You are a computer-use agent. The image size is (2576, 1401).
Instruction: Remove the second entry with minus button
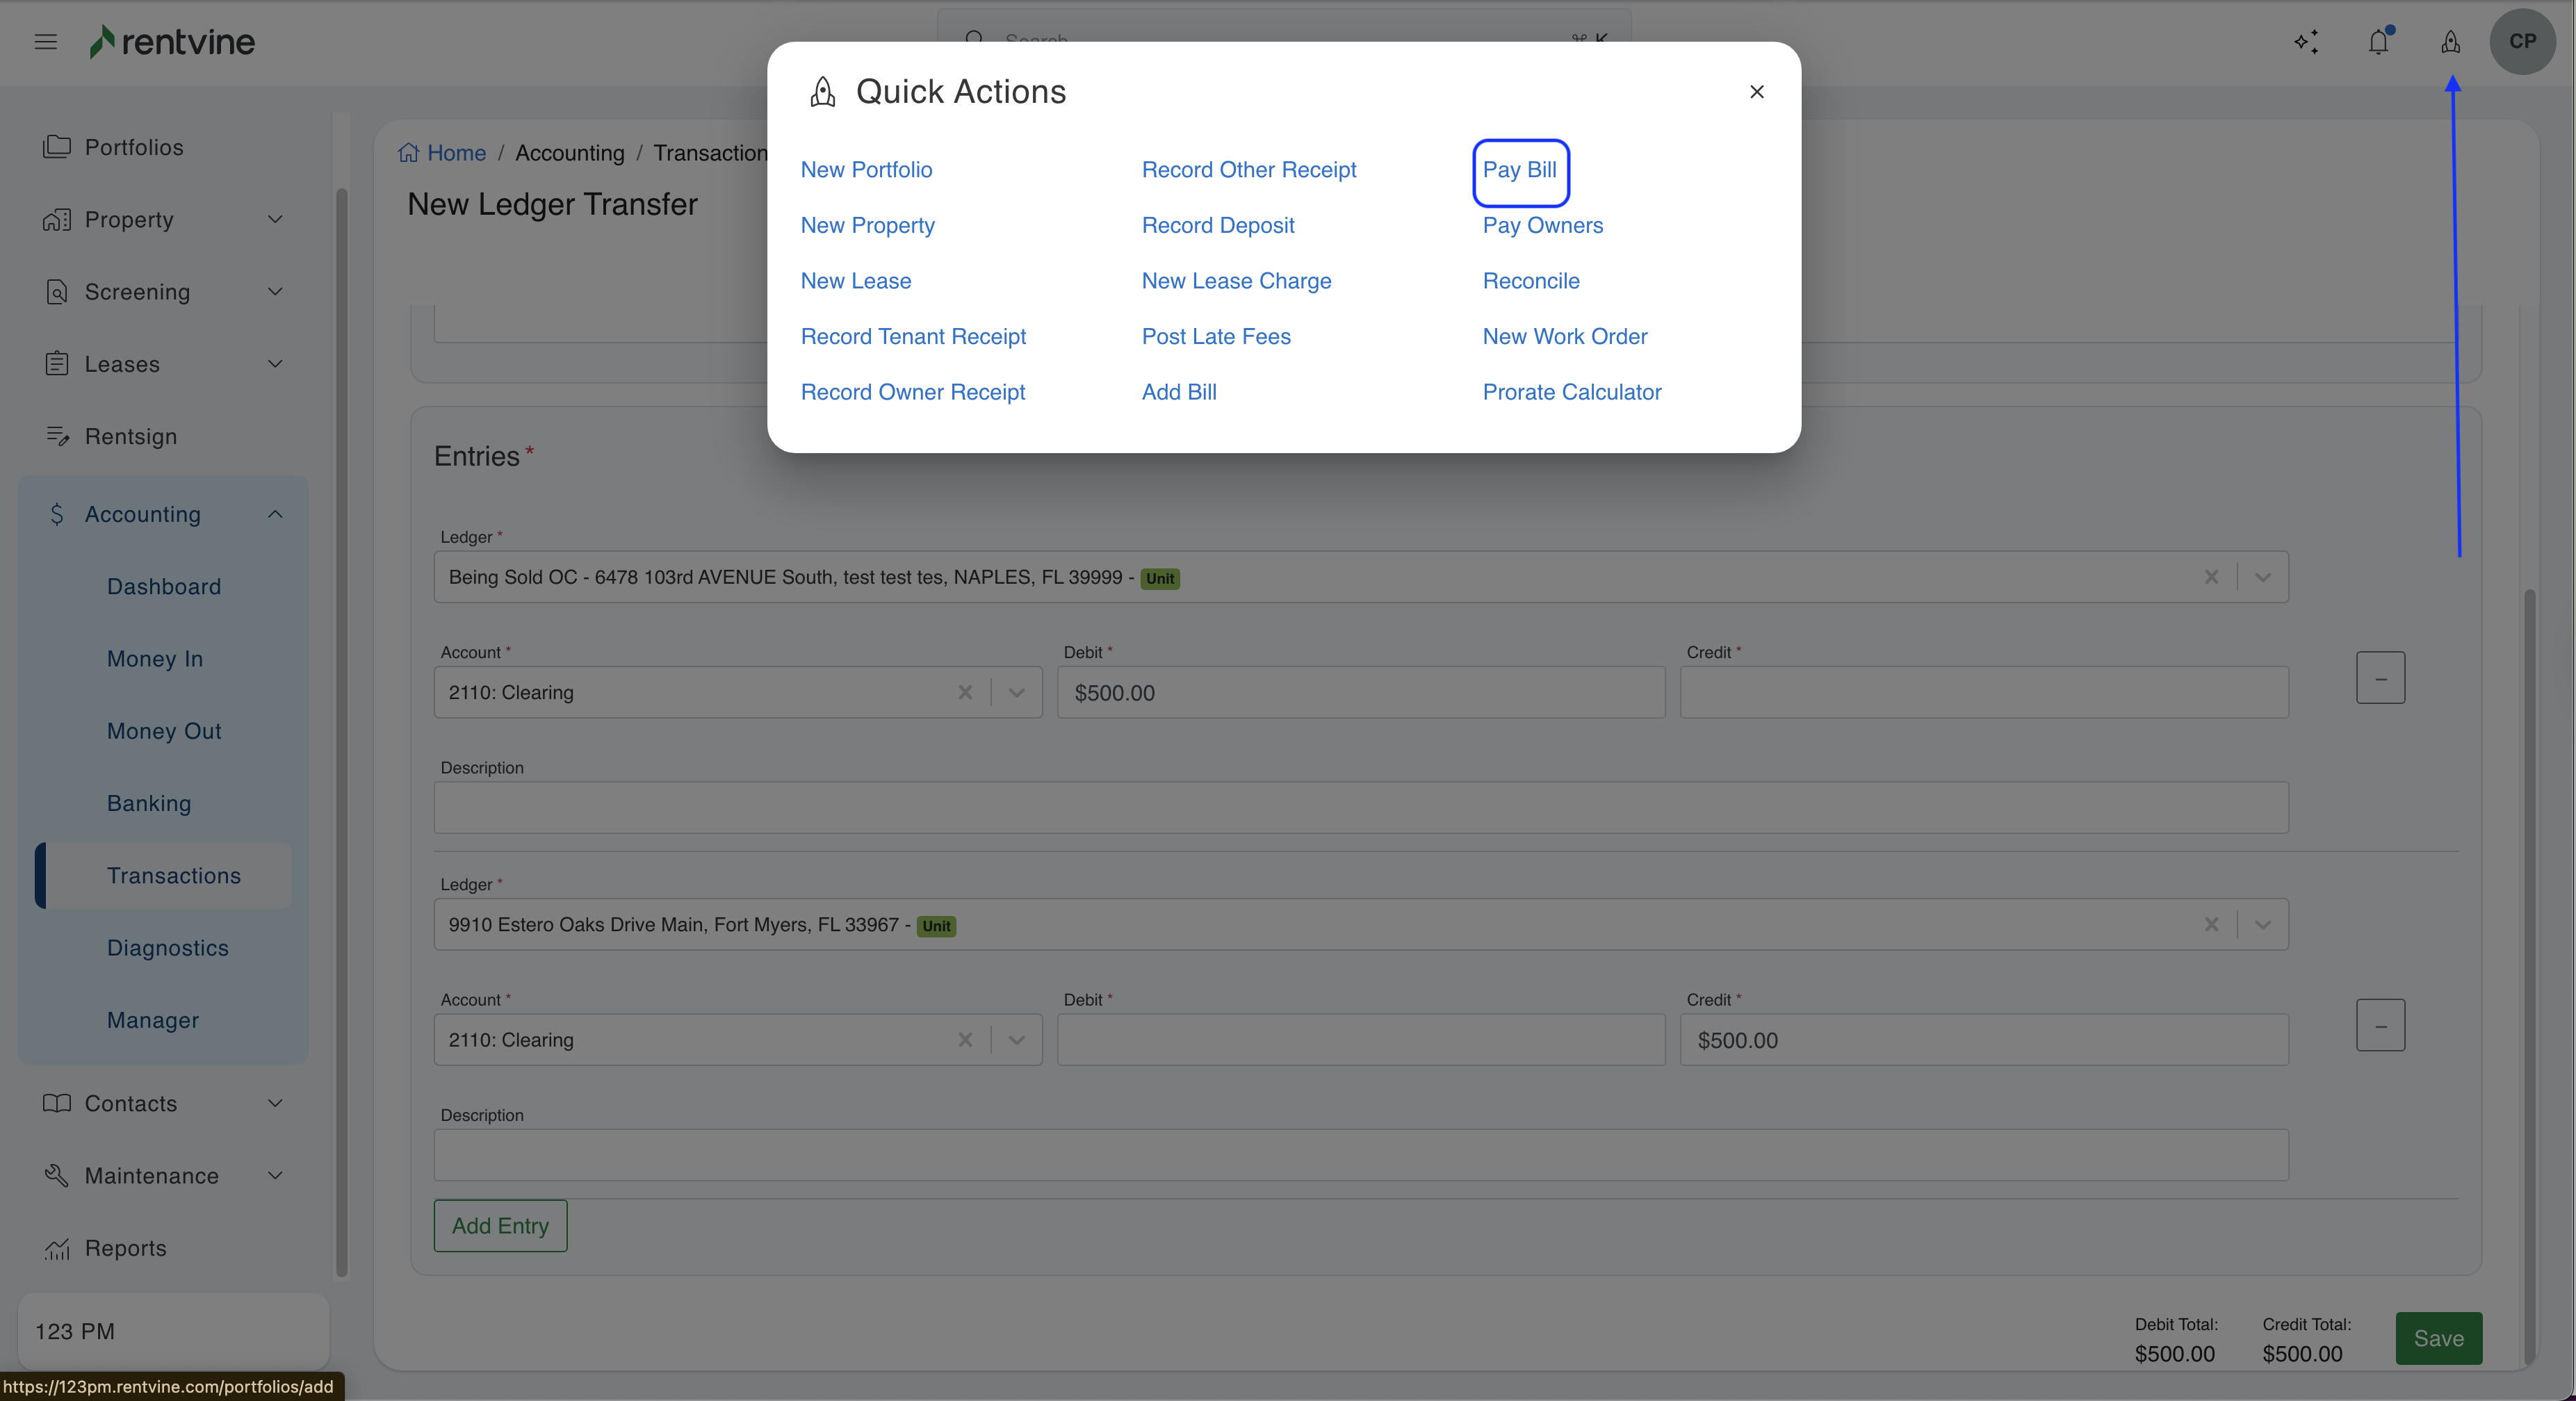coord(2380,1026)
